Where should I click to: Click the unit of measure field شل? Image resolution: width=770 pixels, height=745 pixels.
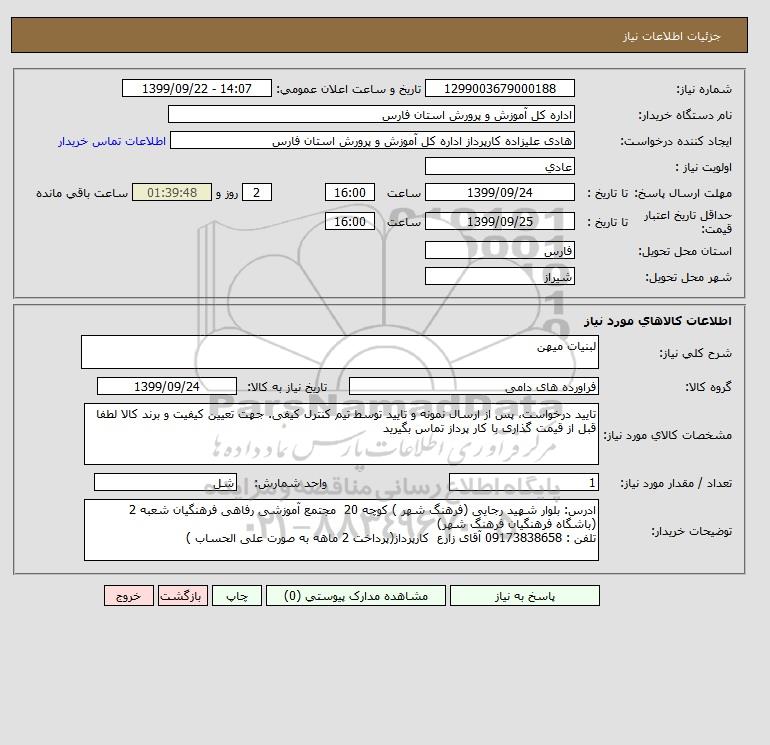pyautogui.click(x=165, y=483)
